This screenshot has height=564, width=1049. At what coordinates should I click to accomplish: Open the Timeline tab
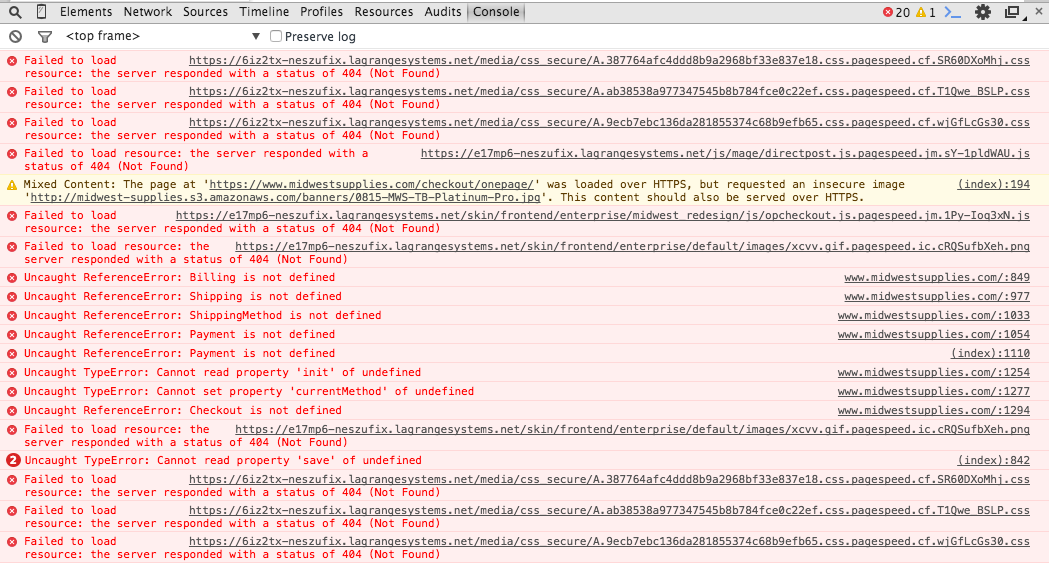pyautogui.click(x=264, y=11)
